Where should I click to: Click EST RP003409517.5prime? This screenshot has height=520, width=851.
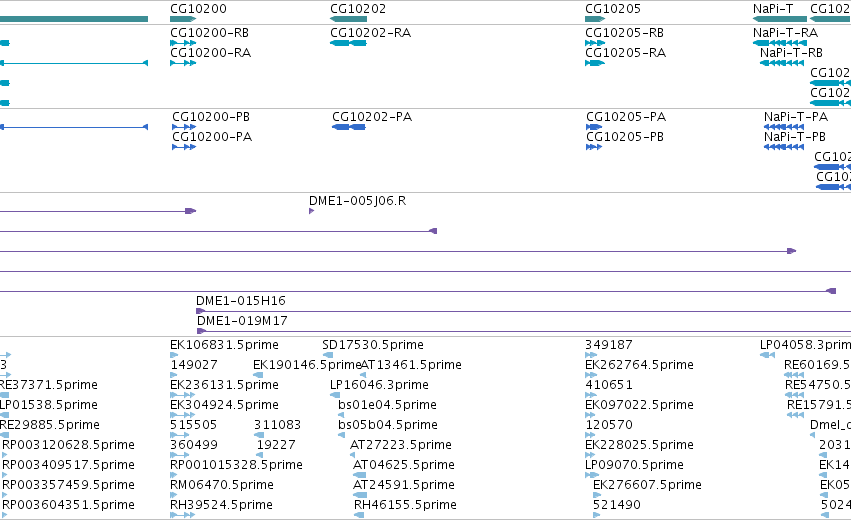(x=68, y=465)
